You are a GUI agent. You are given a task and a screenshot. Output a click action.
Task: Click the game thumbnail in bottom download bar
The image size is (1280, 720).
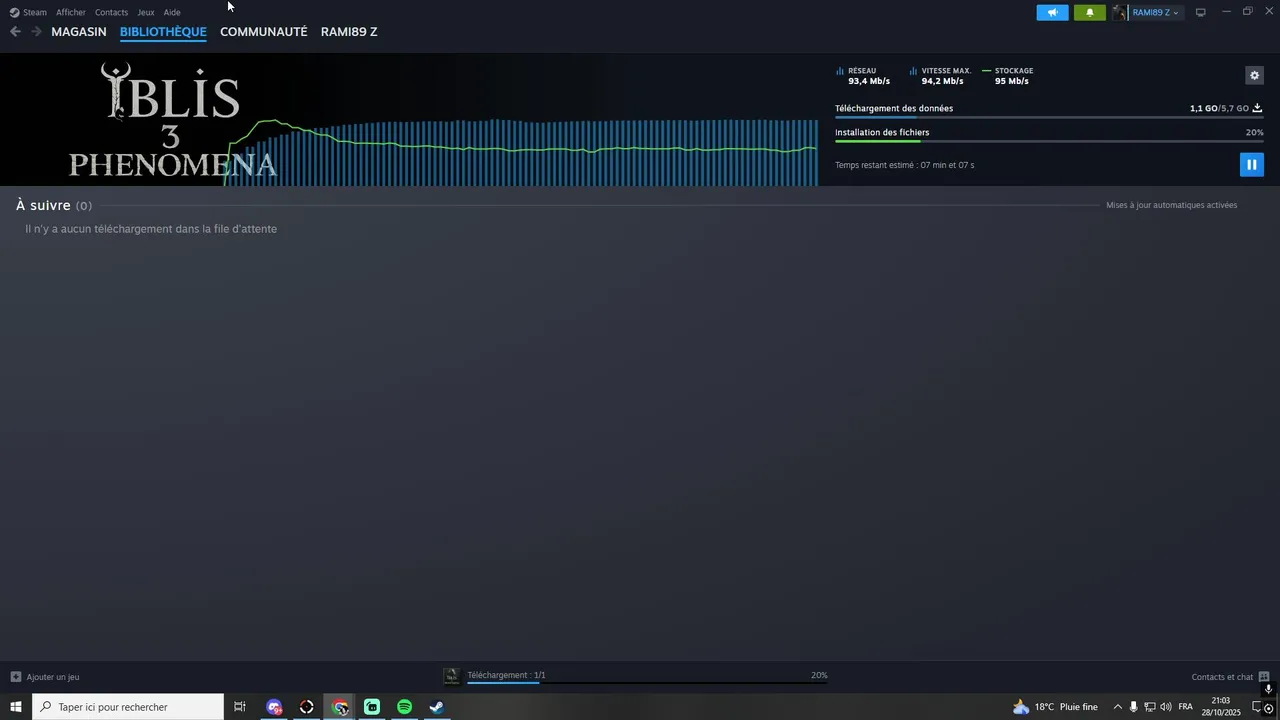[452, 677]
